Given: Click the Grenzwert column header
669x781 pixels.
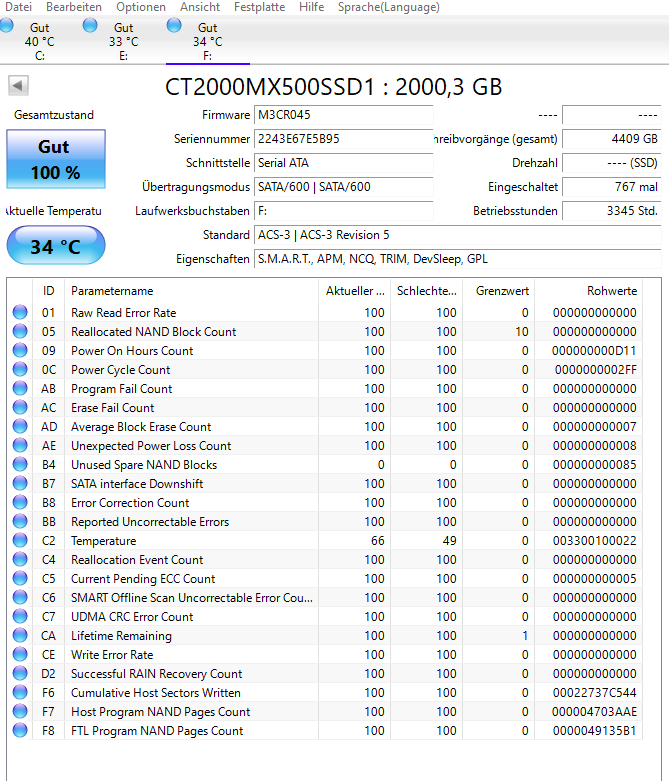Looking at the screenshot, I should tap(499, 291).
